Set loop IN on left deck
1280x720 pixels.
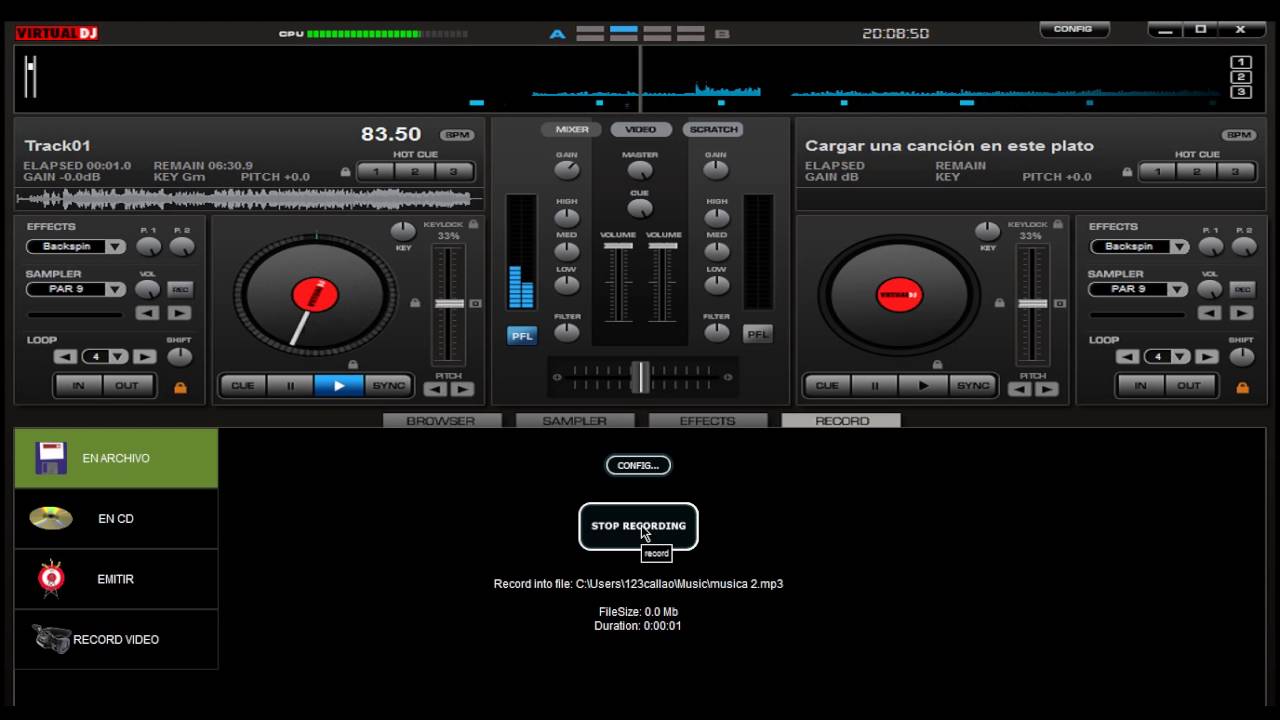coord(79,385)
